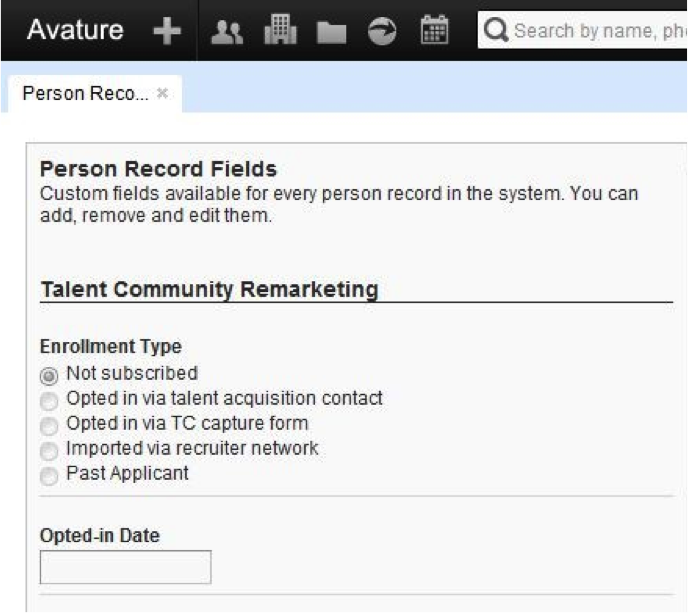Image resolution: width=688 pixels, height=613 pixels.
Task: Open the folder icon in top bar
Action: pos(331,32)
